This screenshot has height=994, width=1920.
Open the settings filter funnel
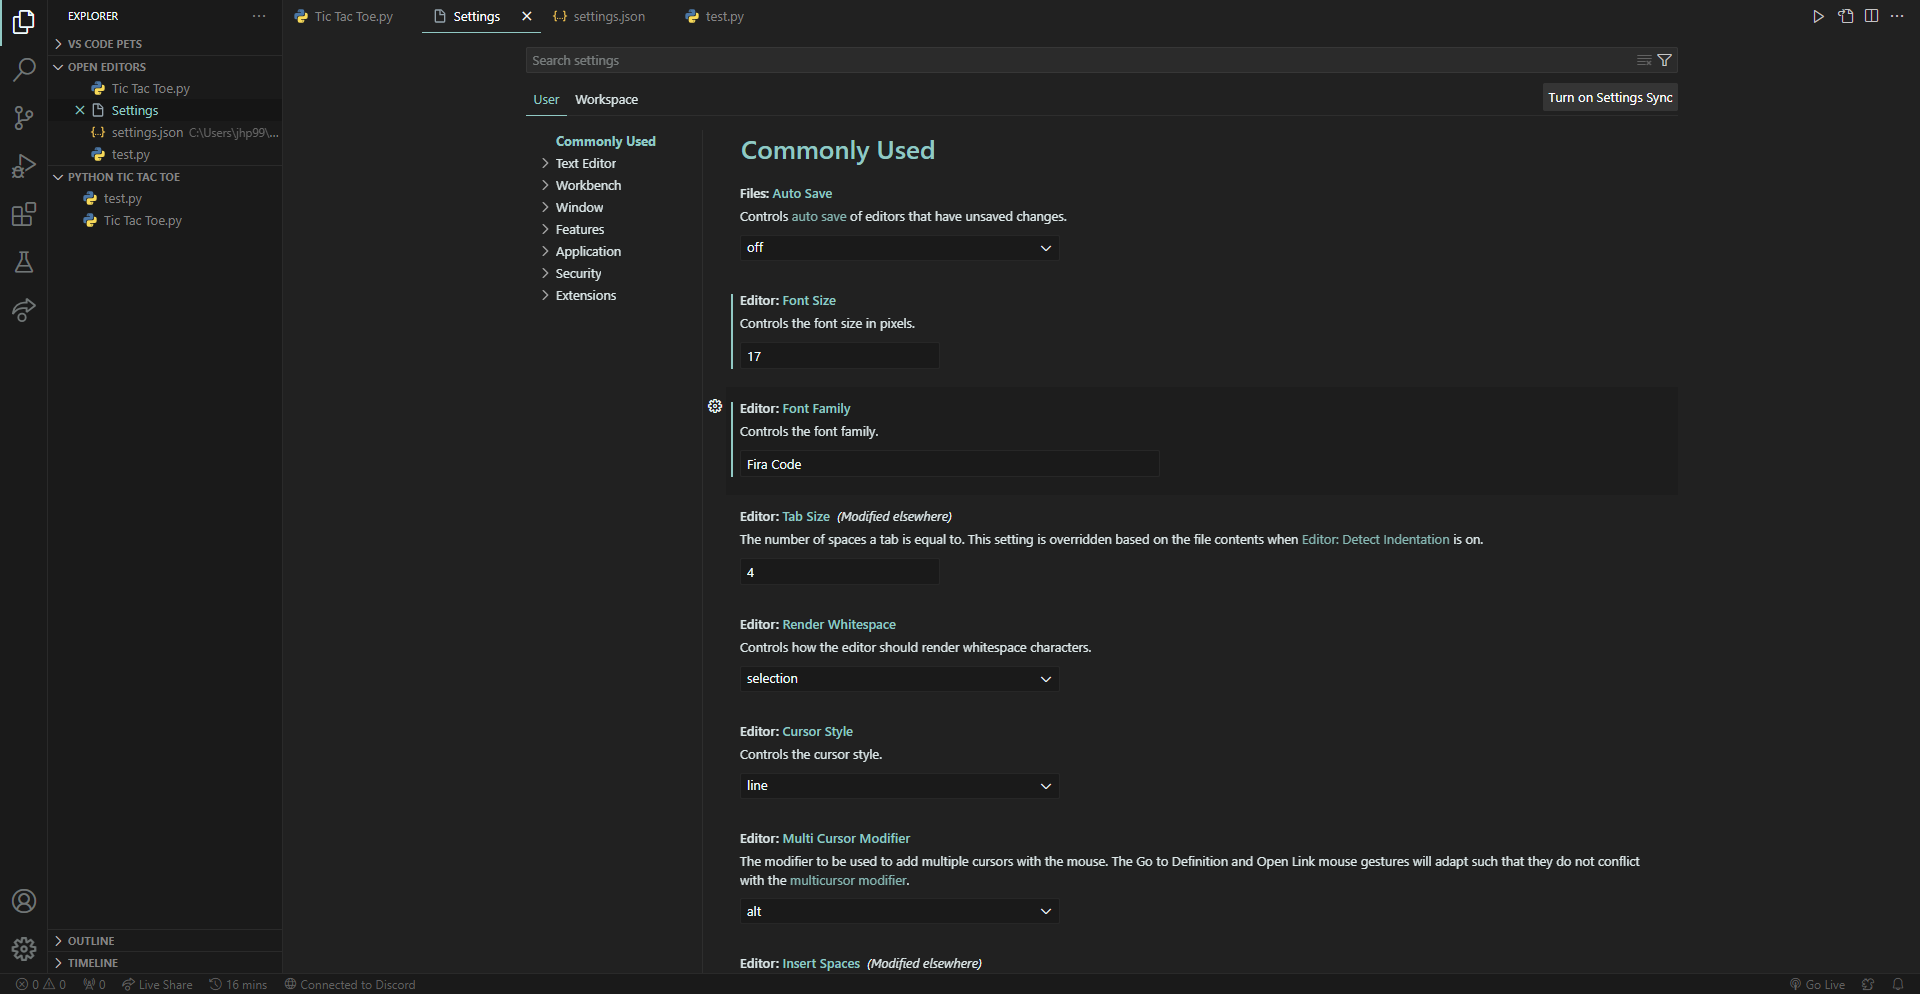pyautogui.click(x=1665, y=60)
